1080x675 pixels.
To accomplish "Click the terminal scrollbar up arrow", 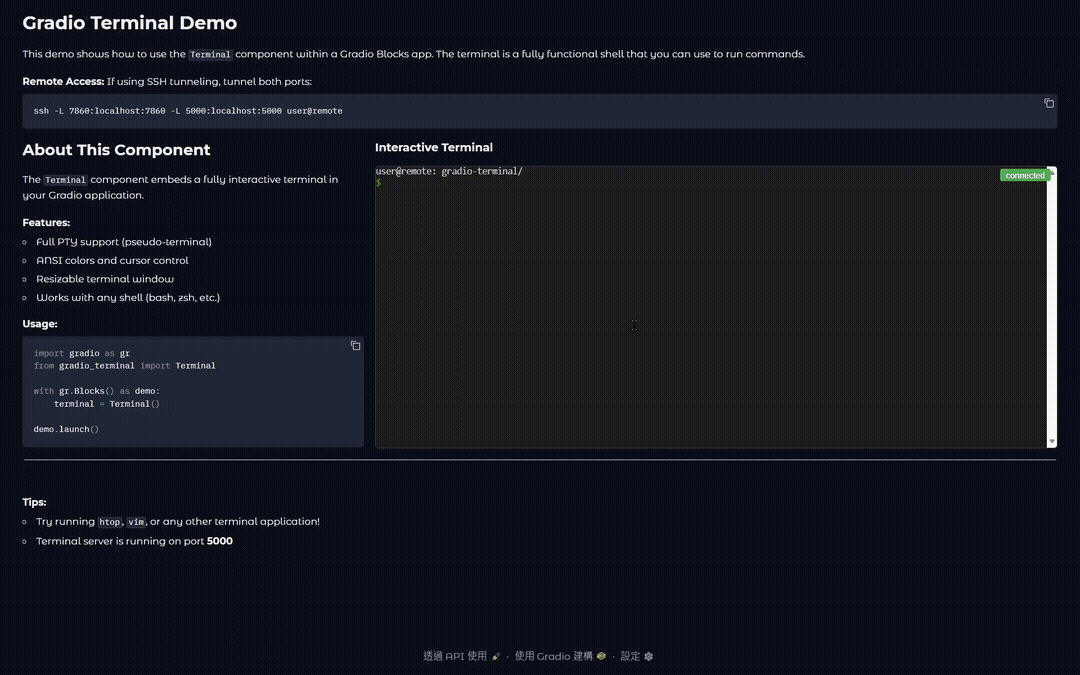I will [x=1052, y=172].
